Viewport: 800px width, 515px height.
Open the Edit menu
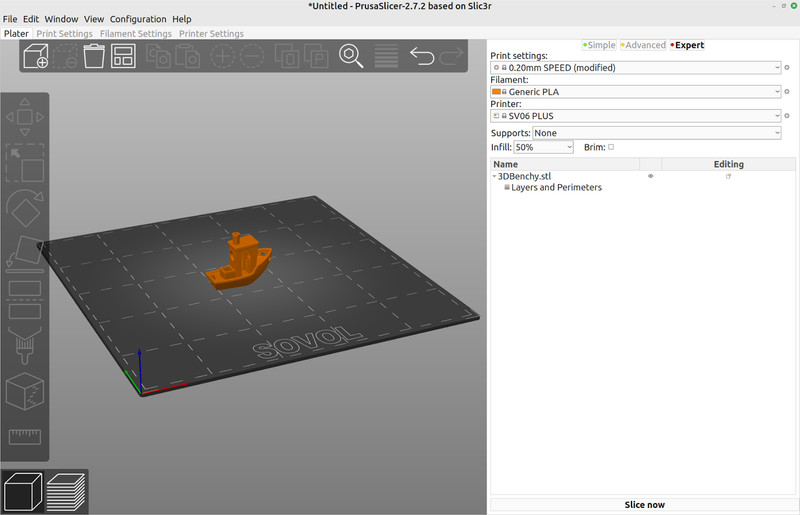point(31,19)
